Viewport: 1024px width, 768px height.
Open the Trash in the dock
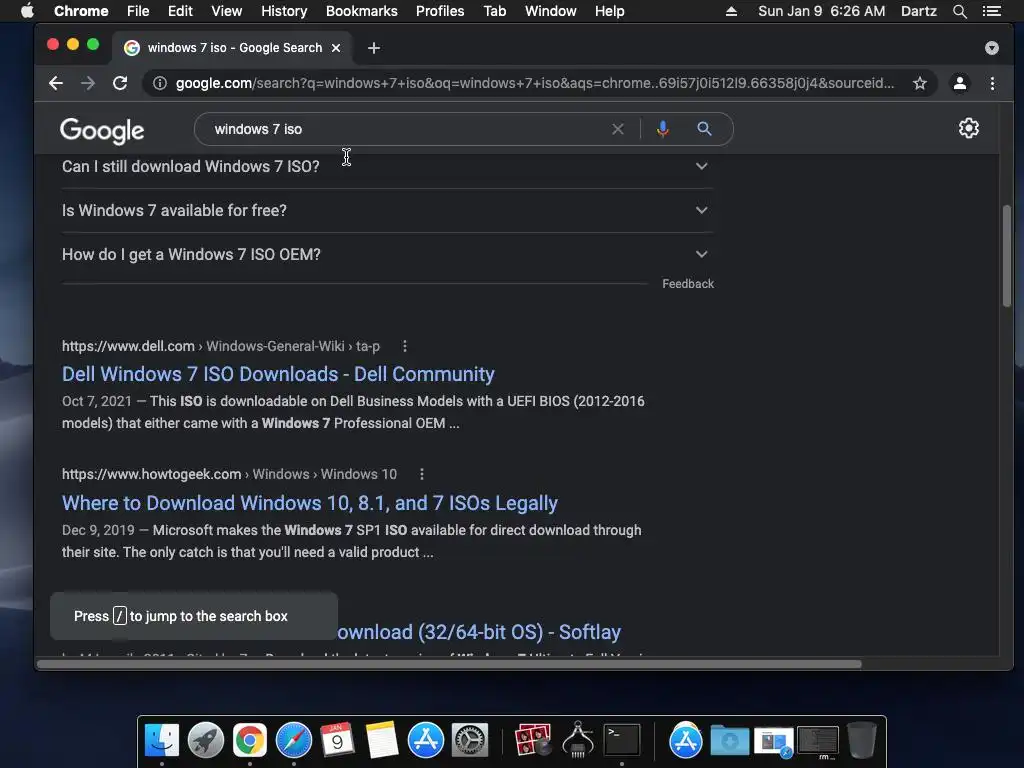(x=861, y=741)
